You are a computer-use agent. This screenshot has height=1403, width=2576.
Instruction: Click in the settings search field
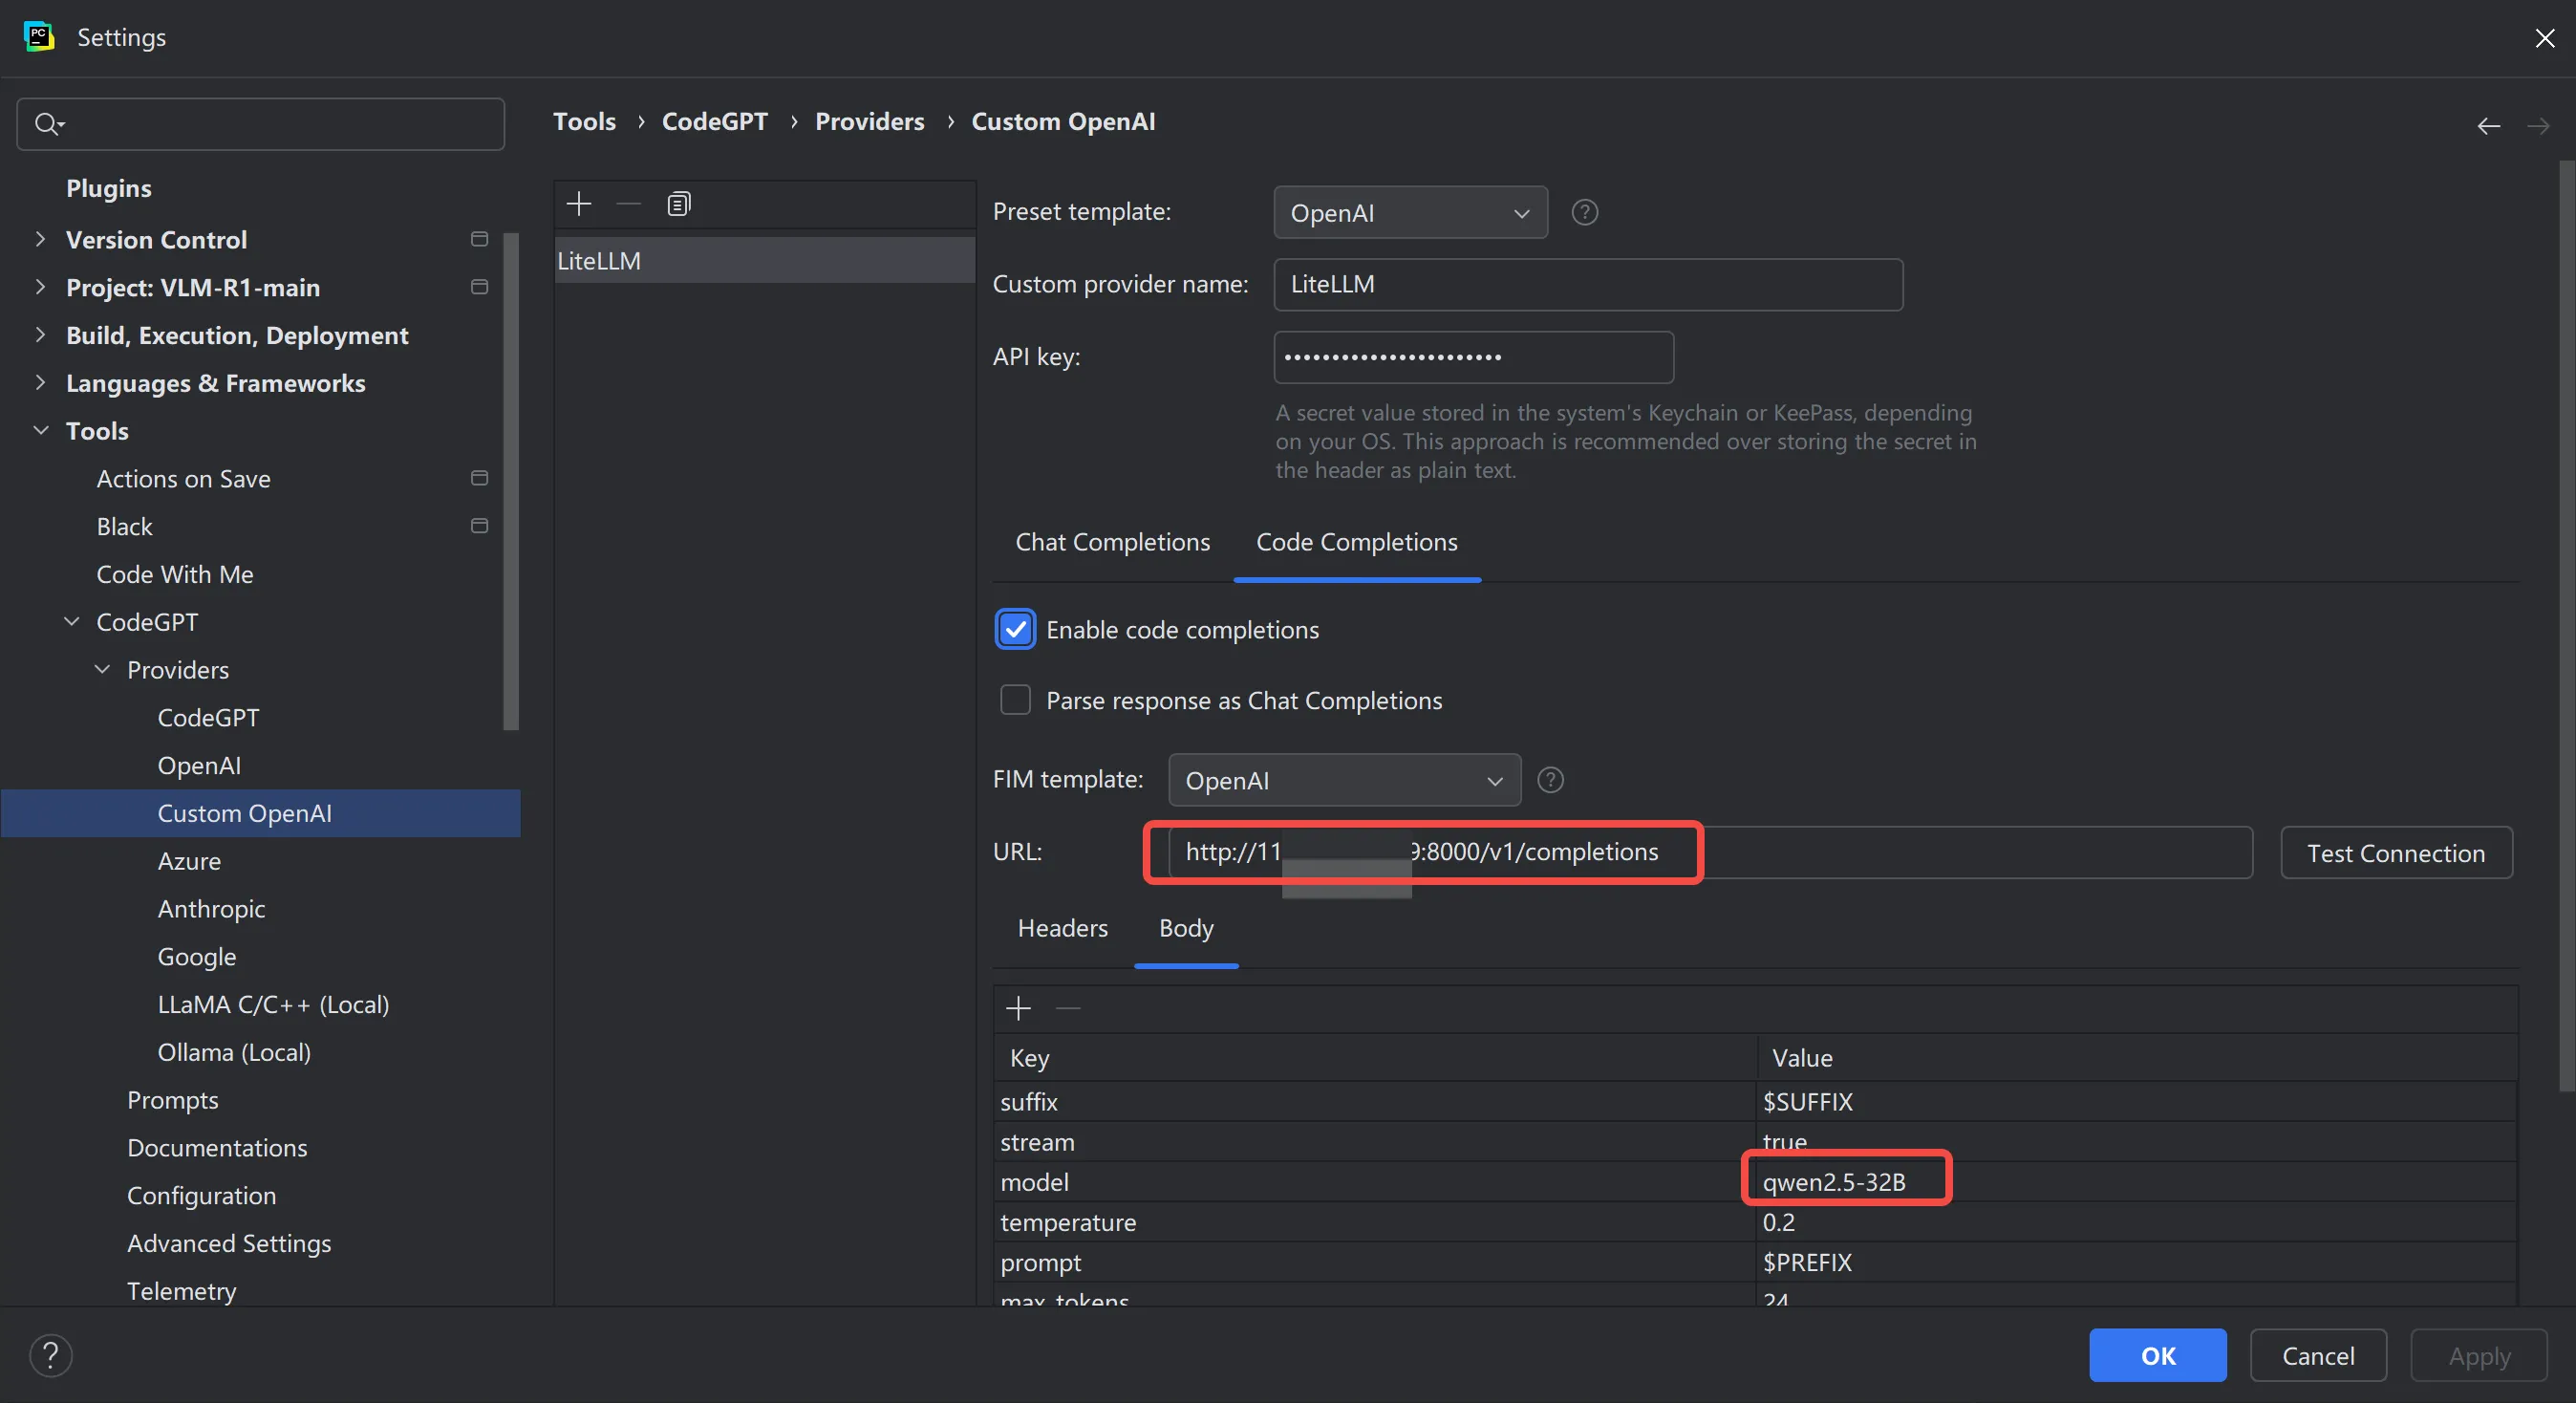pyautogui.click(x=260, y=124)
